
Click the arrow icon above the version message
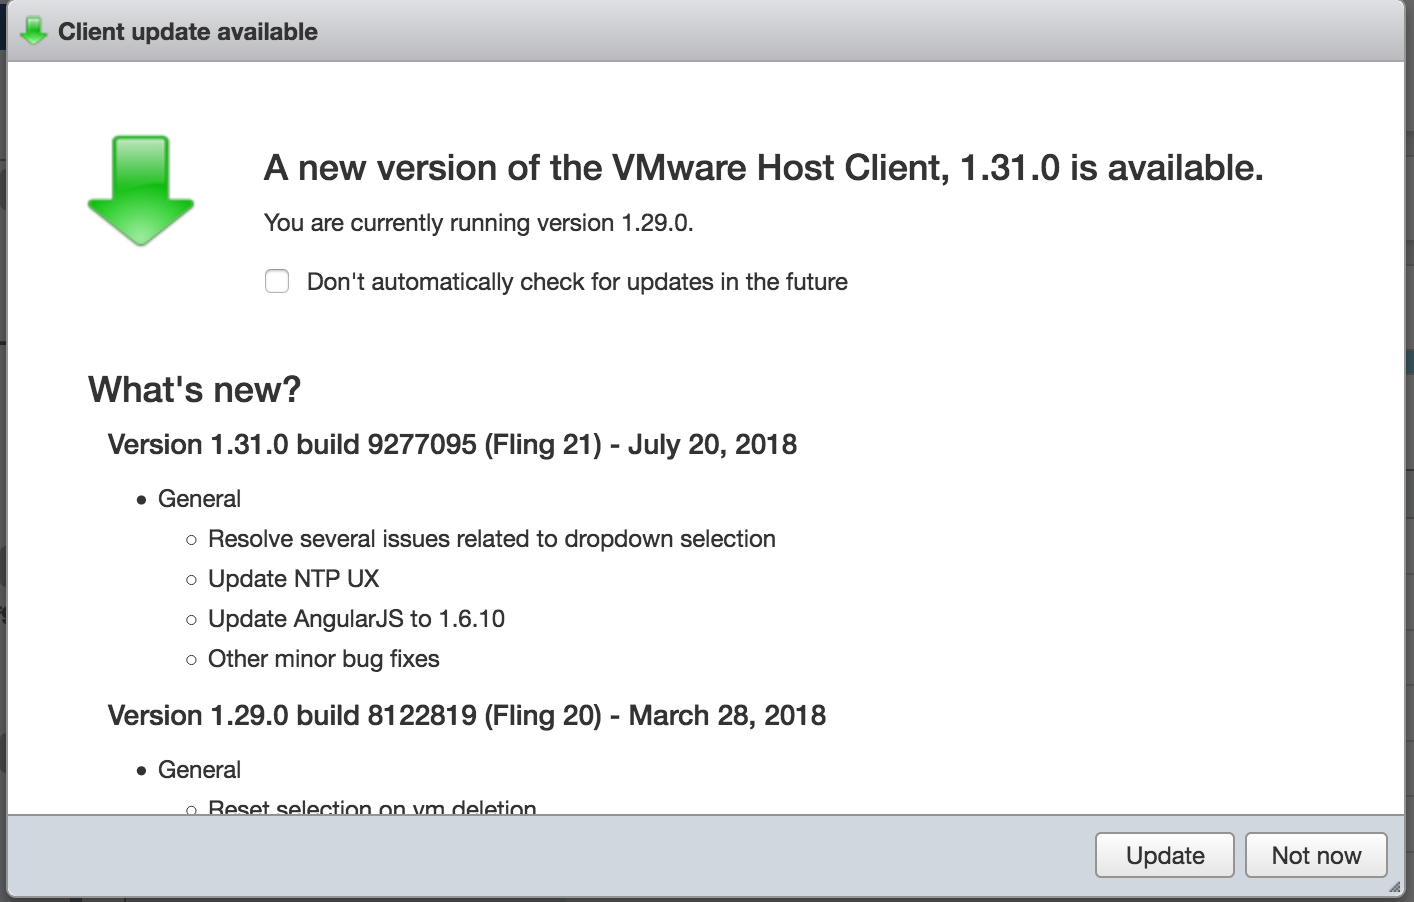click(141, 185)
